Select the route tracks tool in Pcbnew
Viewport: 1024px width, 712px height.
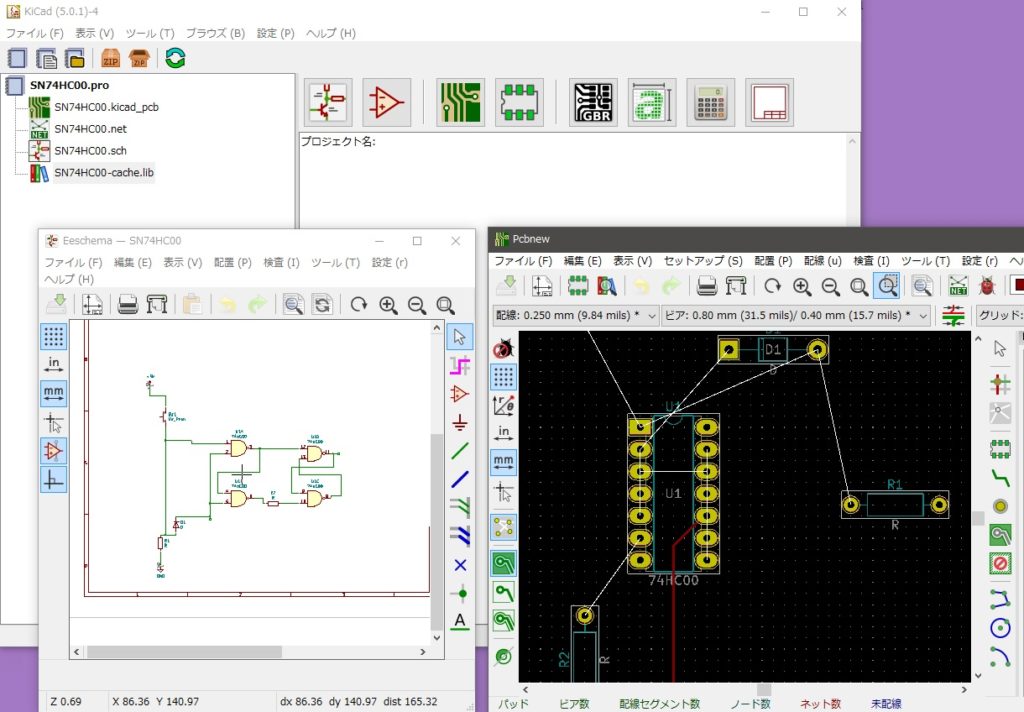pos(1000,478)
